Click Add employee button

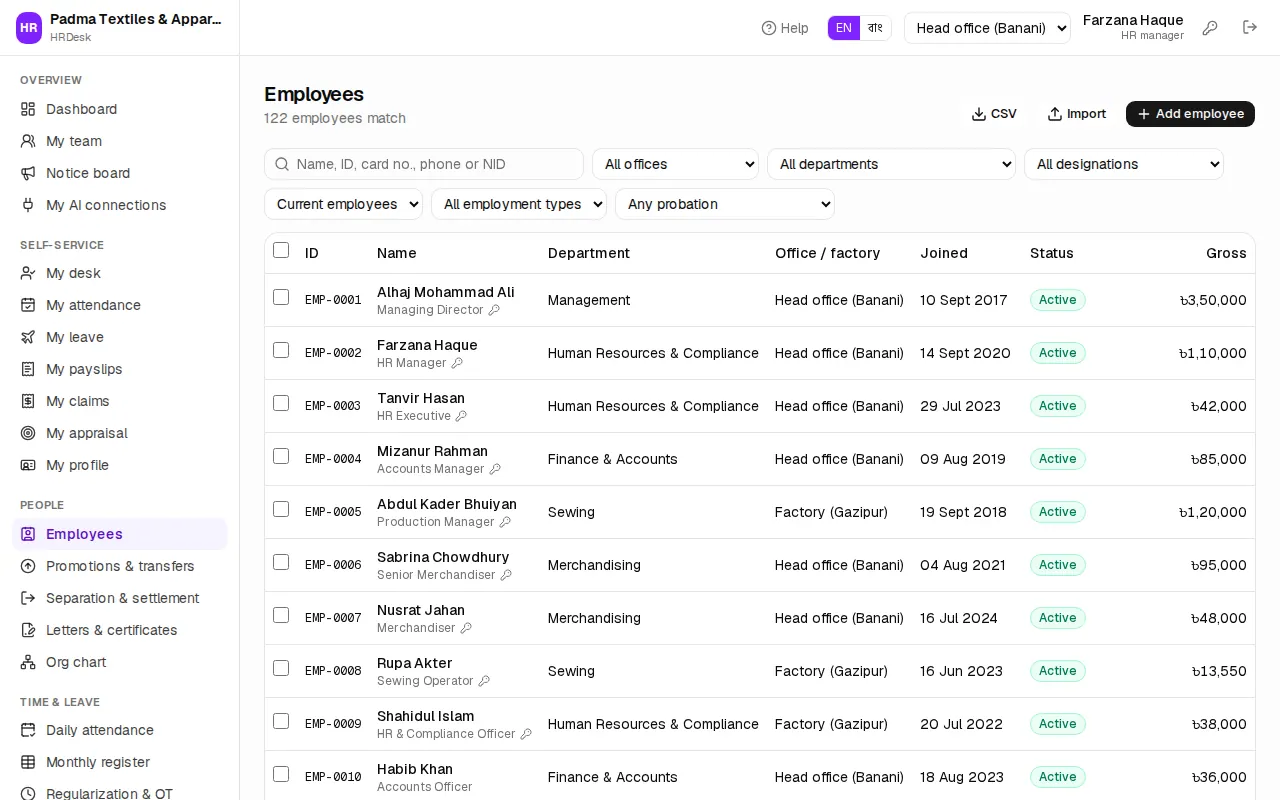pyautogui.click(x=1190, y=114)
